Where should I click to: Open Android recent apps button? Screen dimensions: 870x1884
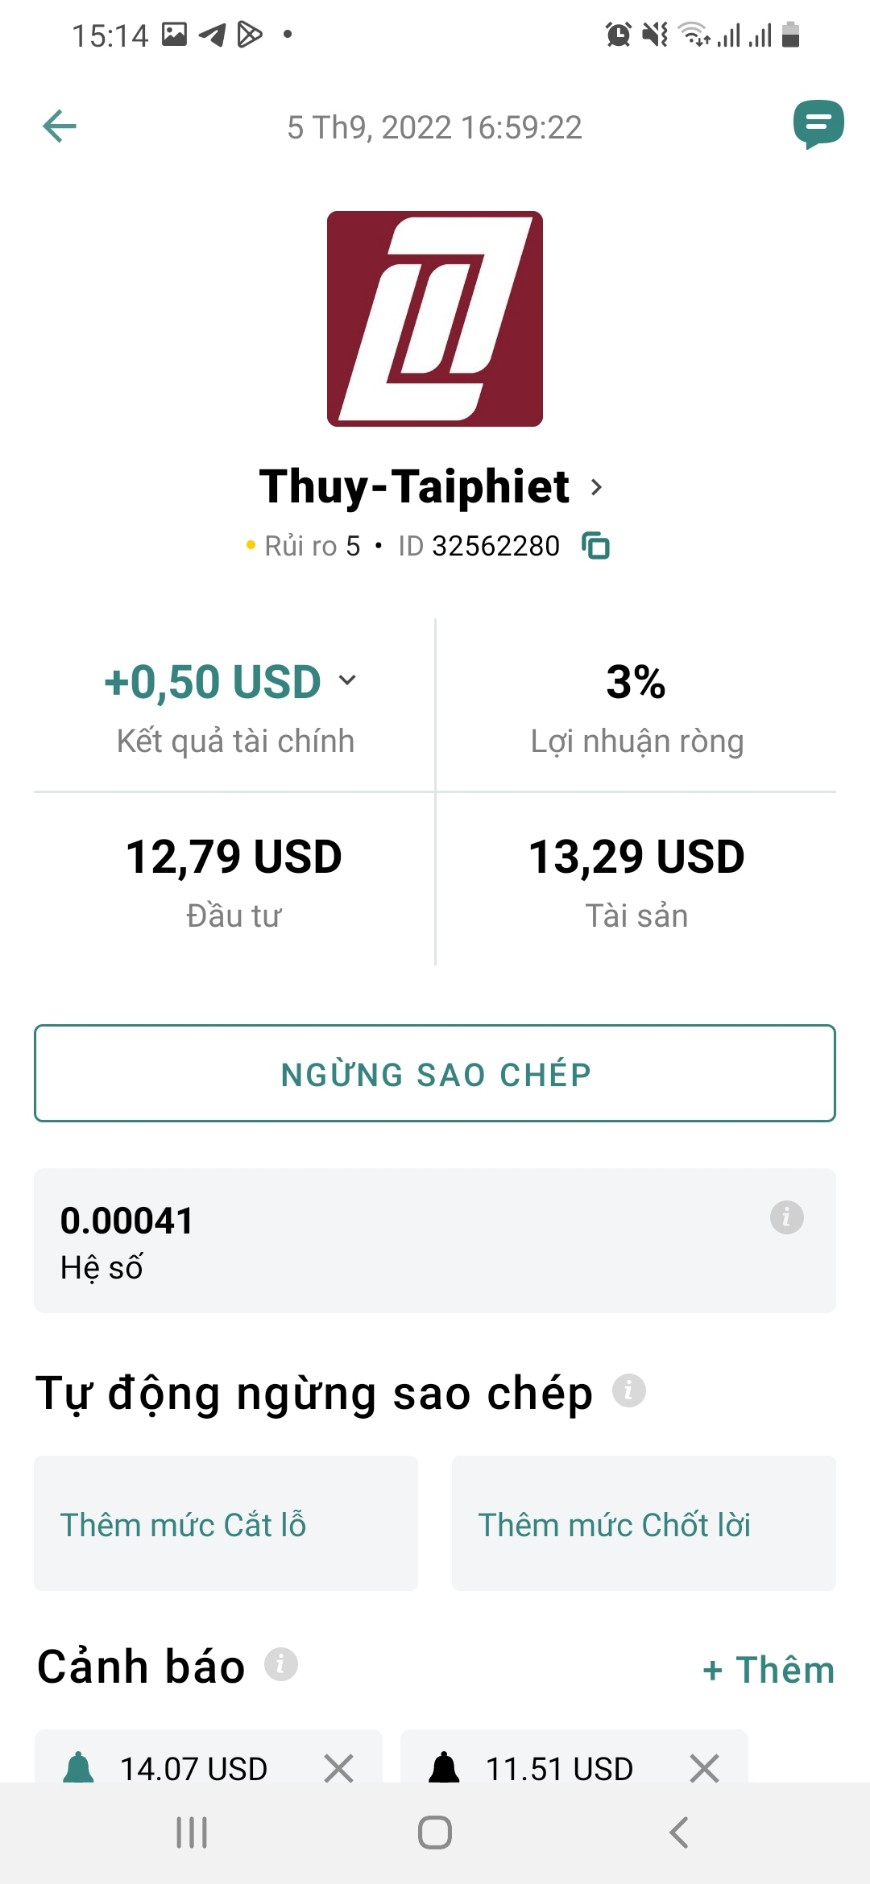click(191, 1832)
